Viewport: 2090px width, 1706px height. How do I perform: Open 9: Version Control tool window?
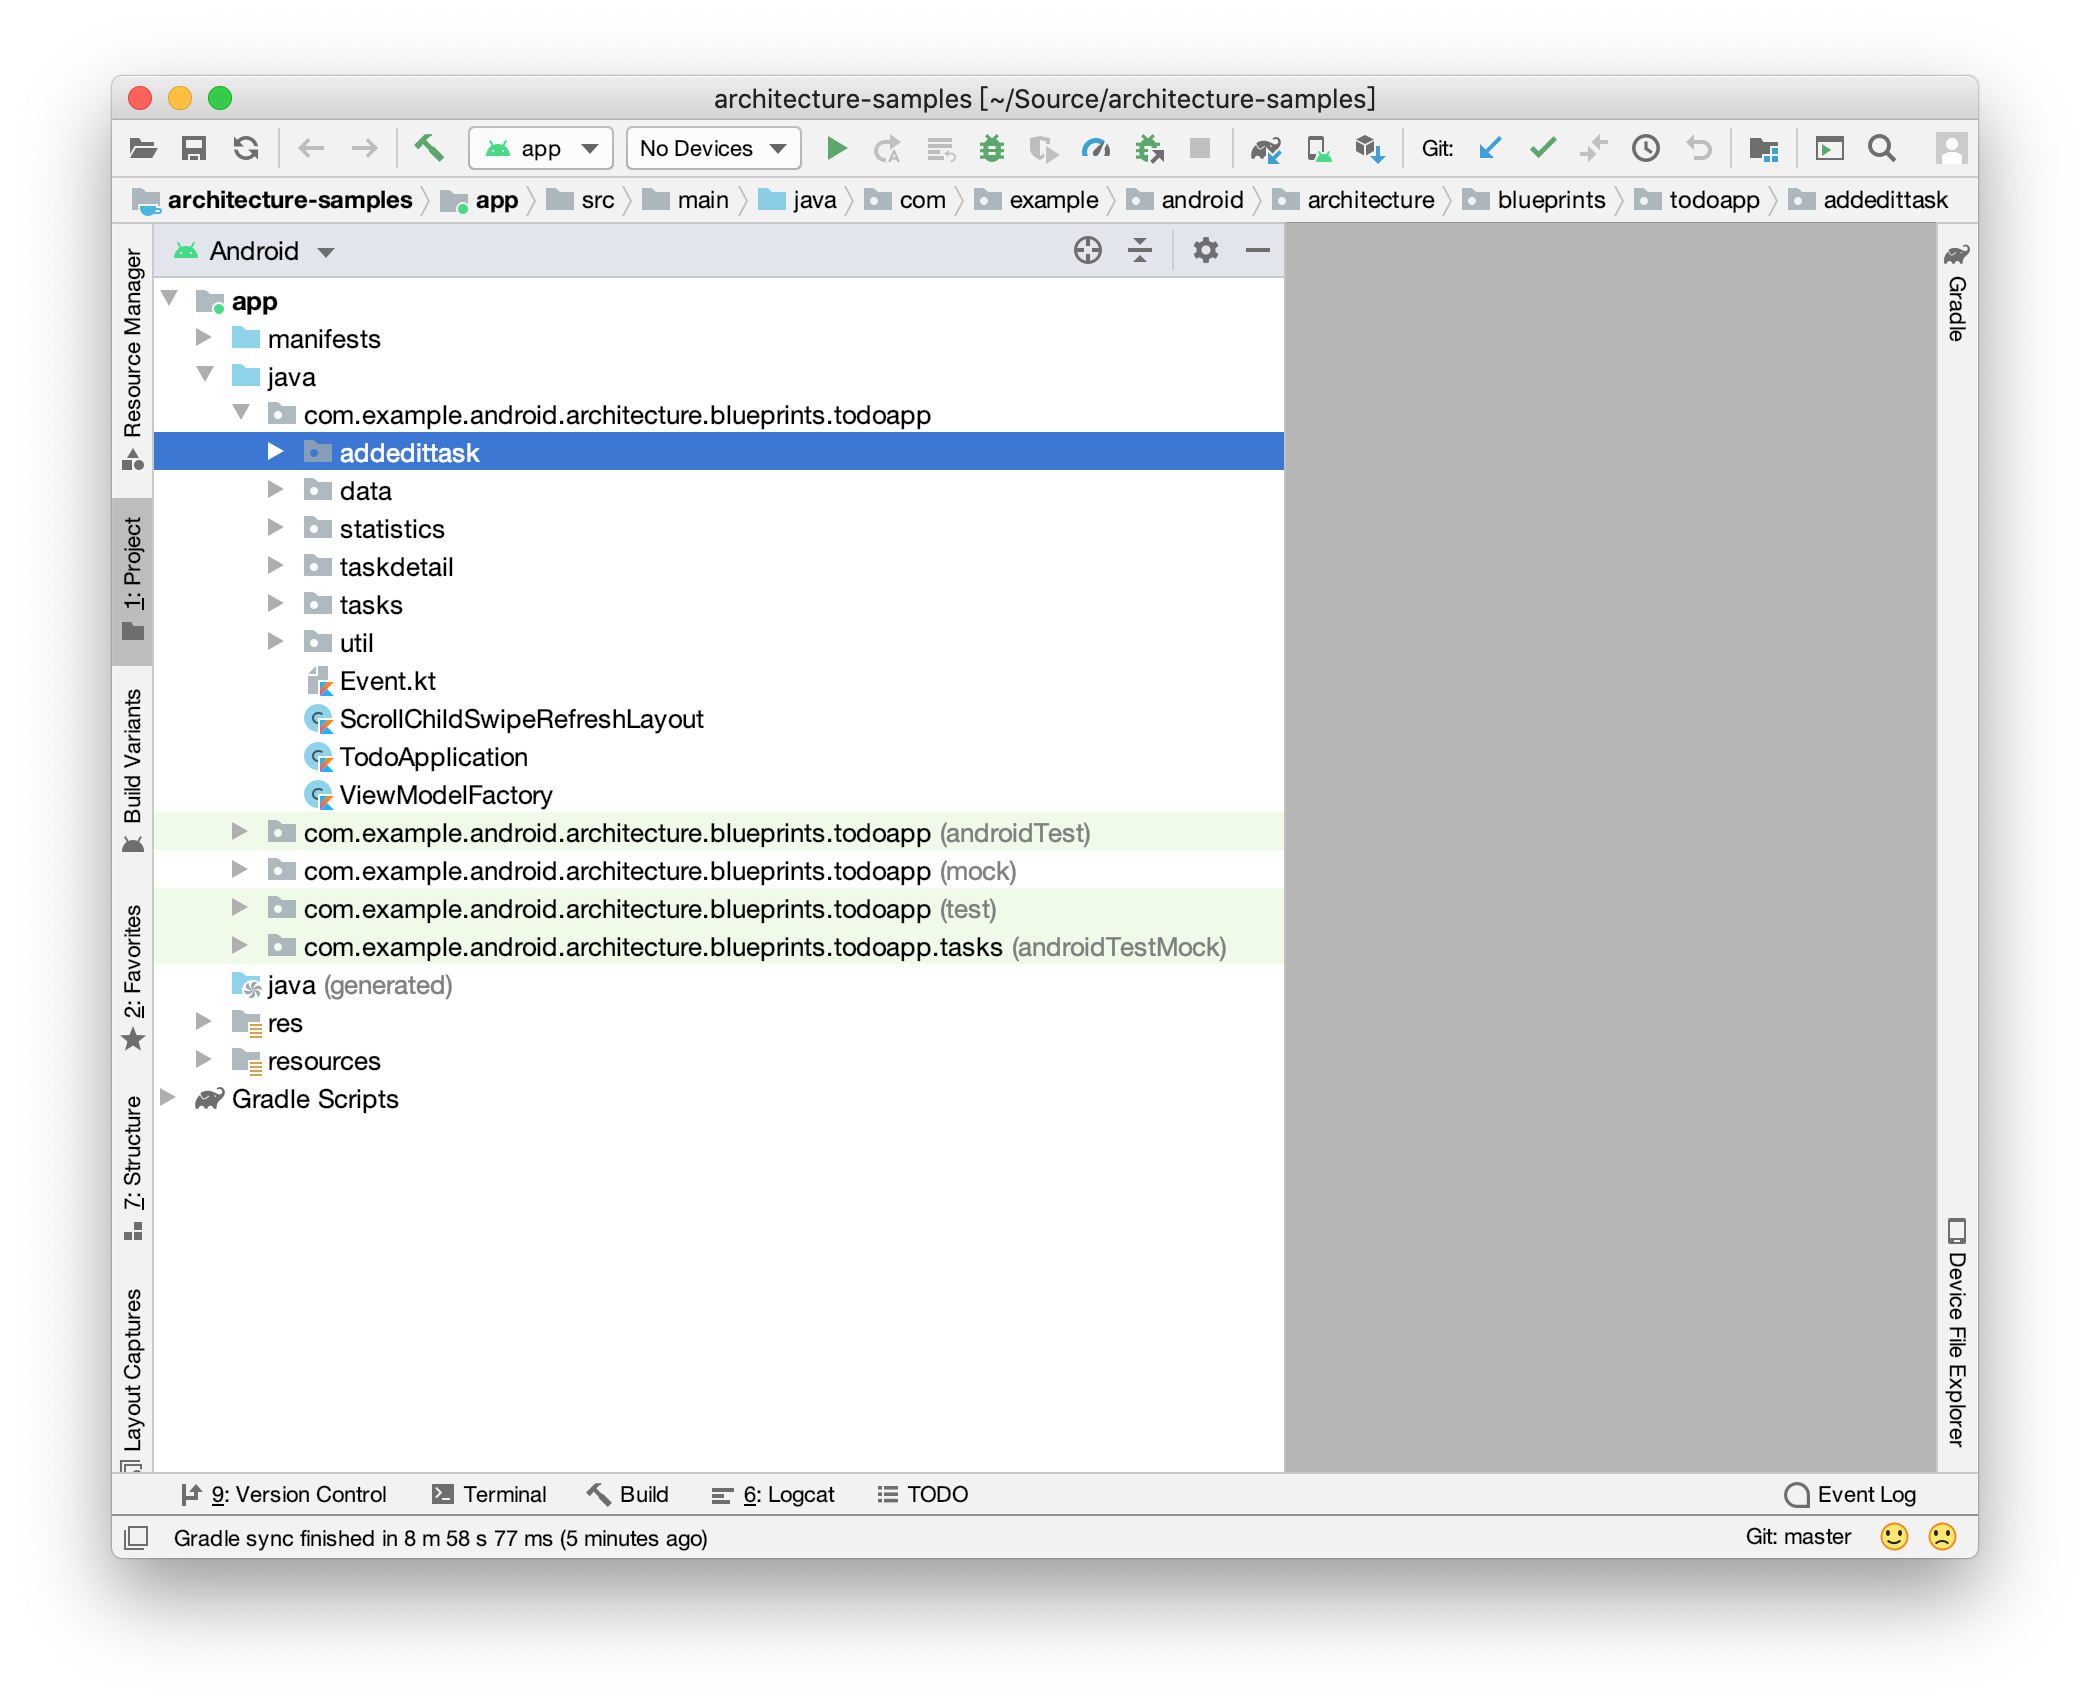284,1494
